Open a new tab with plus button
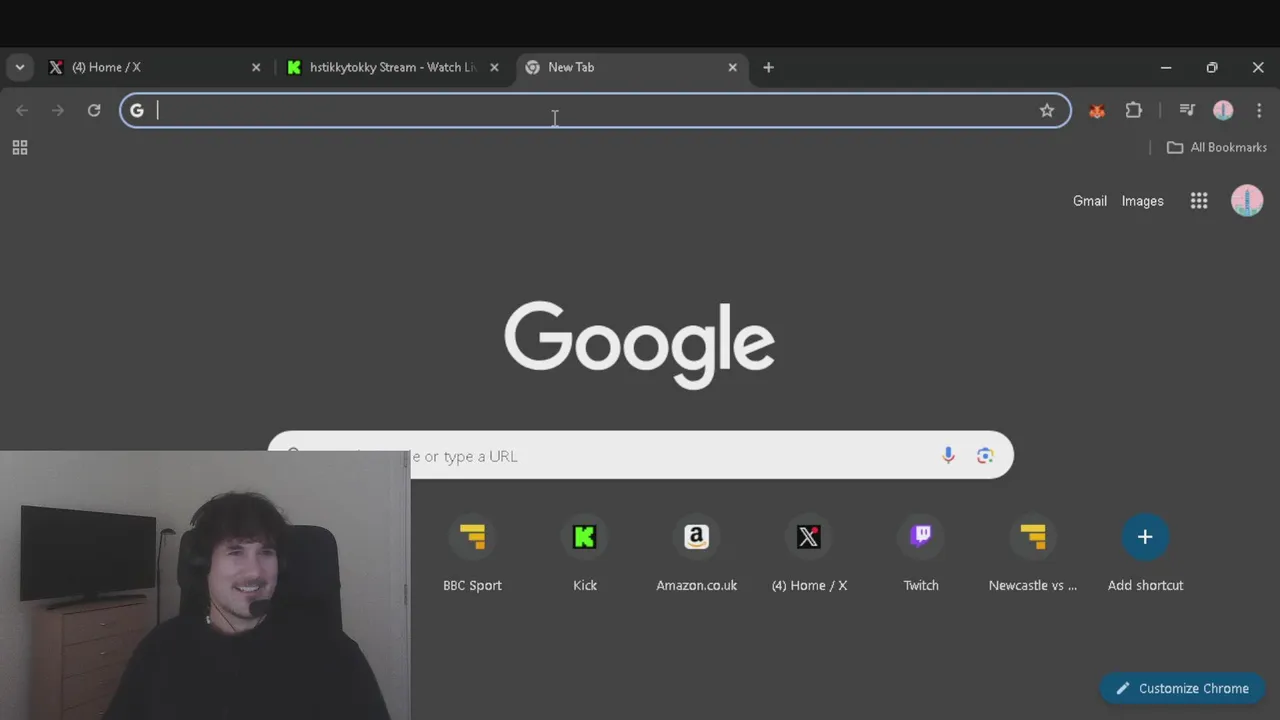This screenshot has width=1280, height=720. tap(768, 68)
